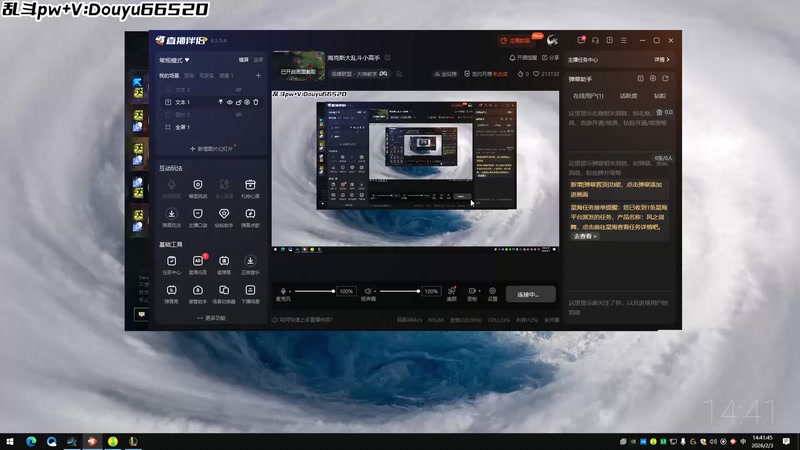
Task: Open the 弹幕玩法 interactive tool
Action: tap(171, 217)
